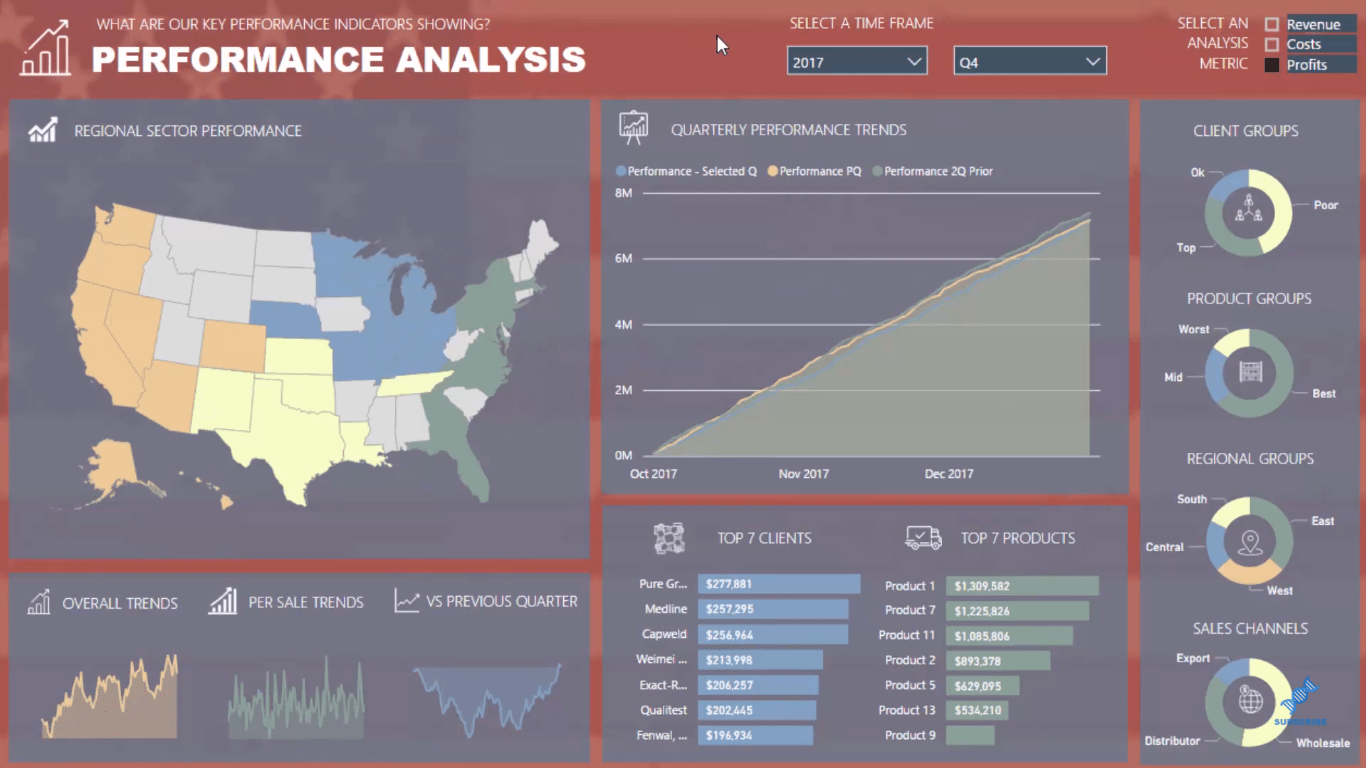Select Colorado on the regional map
1366x768 pixels.
pyautogui.click(x=233, y=345)
